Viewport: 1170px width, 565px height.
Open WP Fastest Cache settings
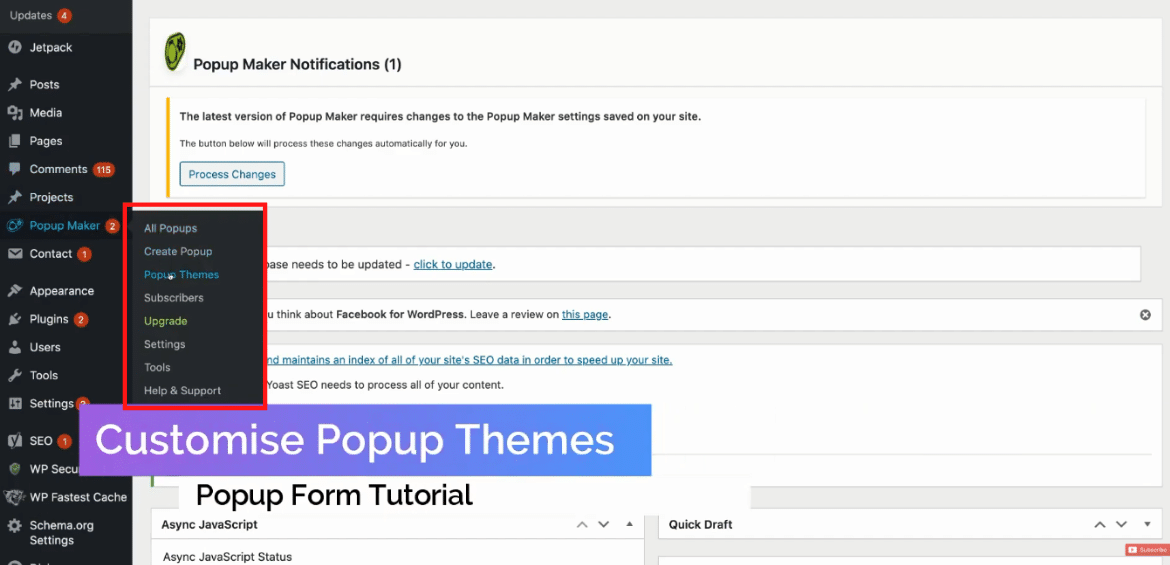(x=78, y=497)
